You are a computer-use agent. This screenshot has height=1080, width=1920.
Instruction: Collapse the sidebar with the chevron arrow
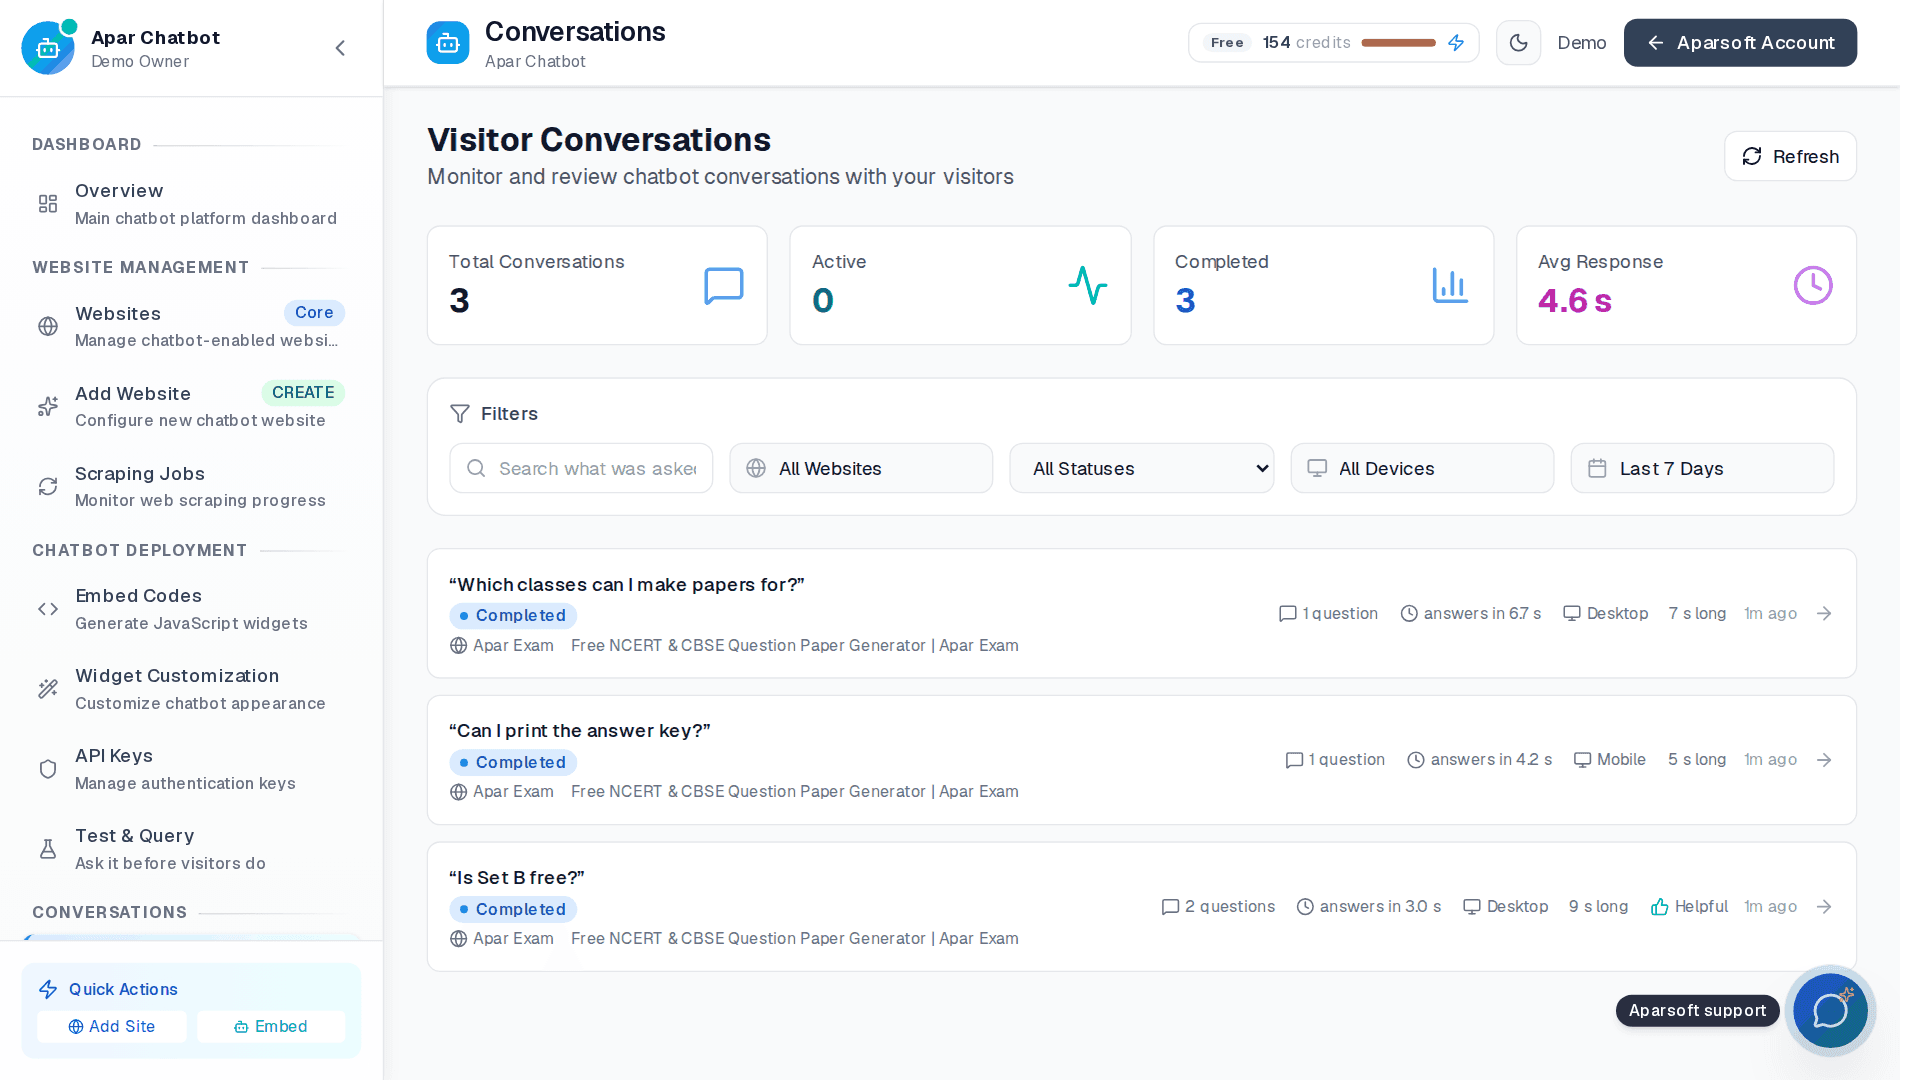tap(340, 48)
